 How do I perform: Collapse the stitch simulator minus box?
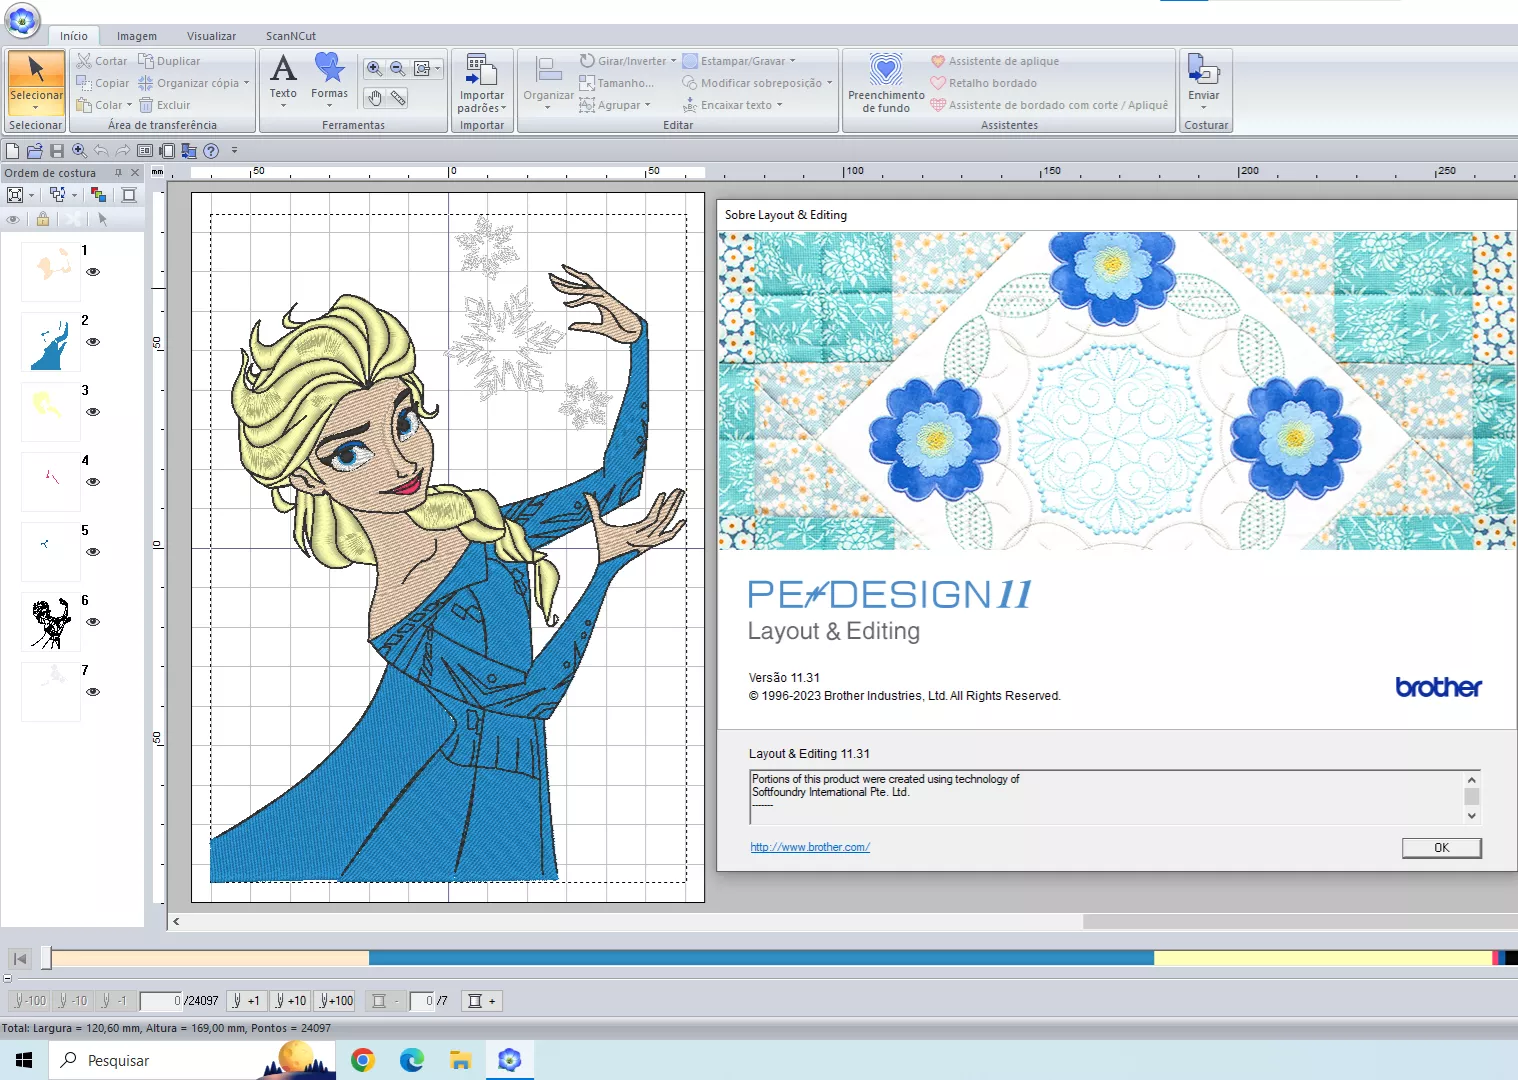[x=8, y=978]
